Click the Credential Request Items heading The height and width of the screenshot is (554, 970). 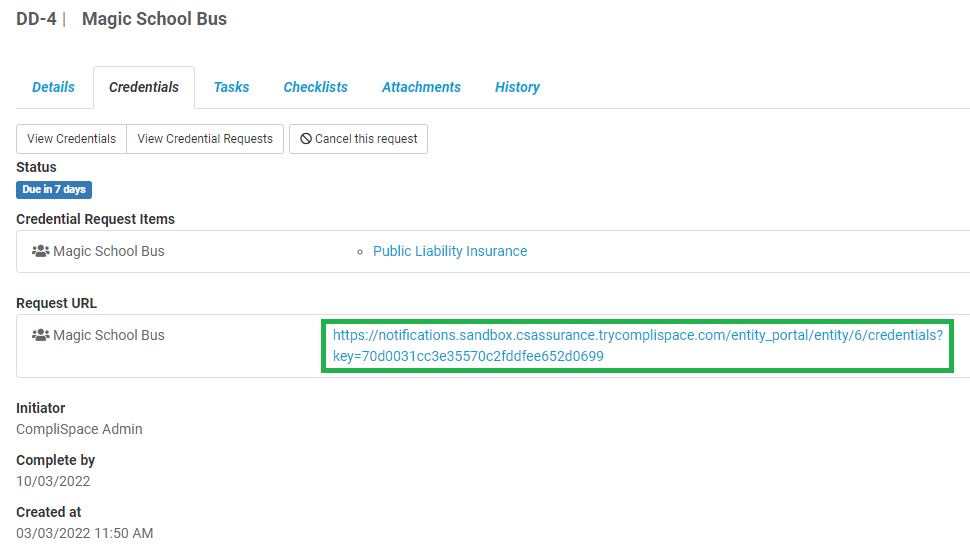(x=95, y=219)
